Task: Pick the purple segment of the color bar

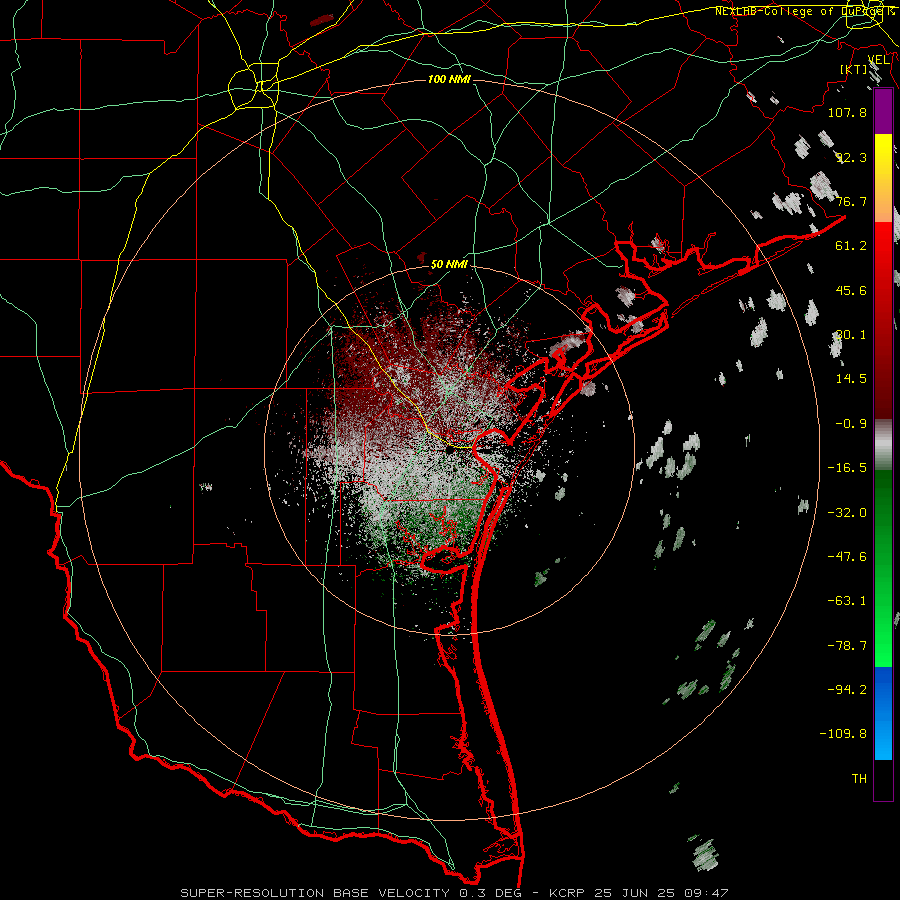Action: pyautogui.click(x=883, y=112)
